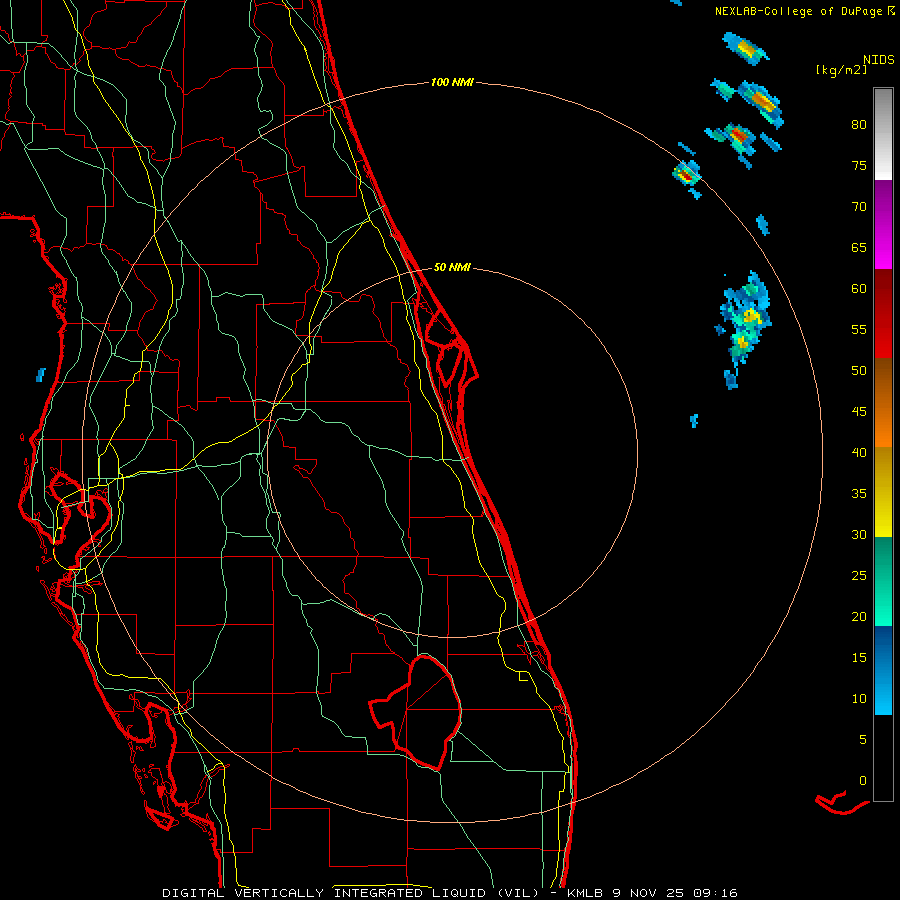Click the scale value 55

[x=859, y=329]
